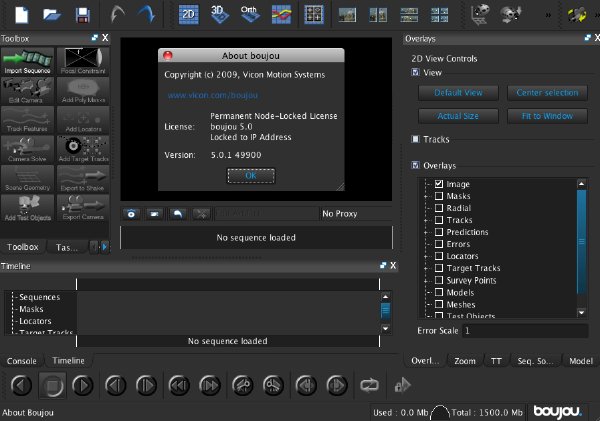Open the graph view toolbar icon
Image resolution: width=600 pixels, height=421 pixels.
pyautogui.click(x=281, y=15)
